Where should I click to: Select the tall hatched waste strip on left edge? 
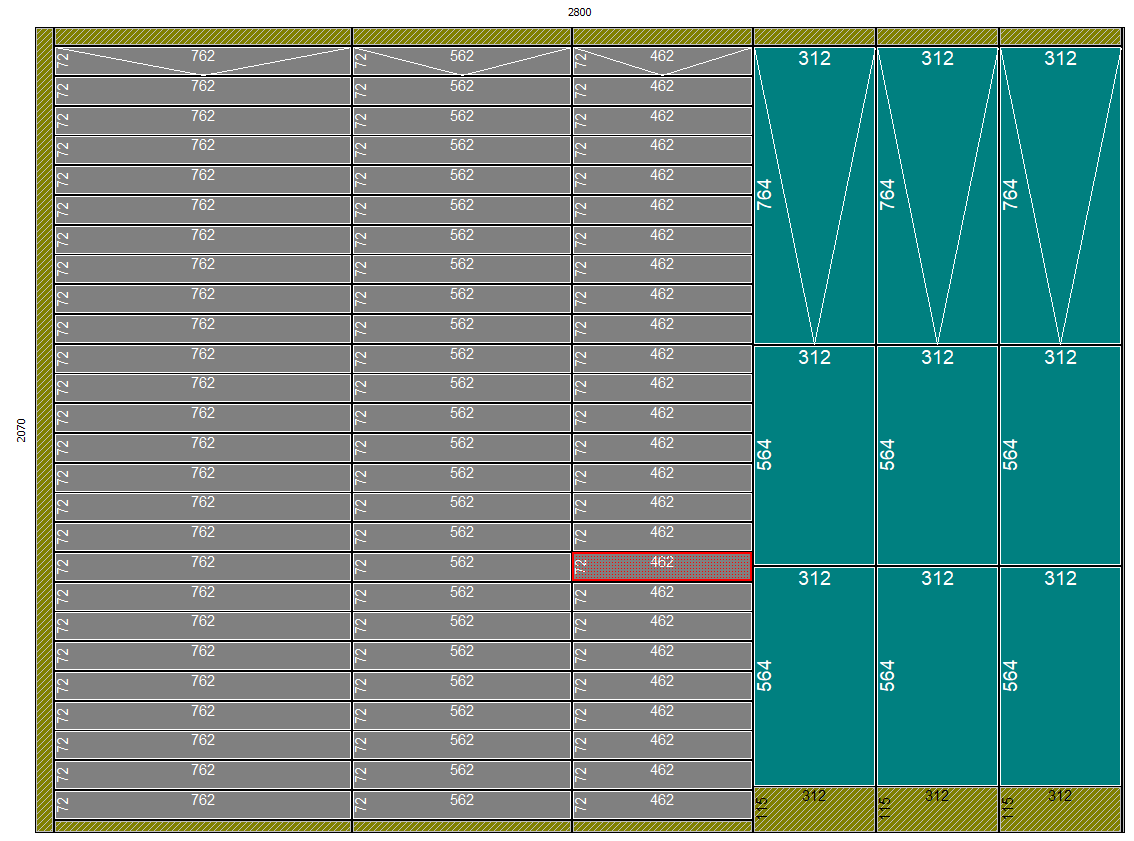pos(44,430)
